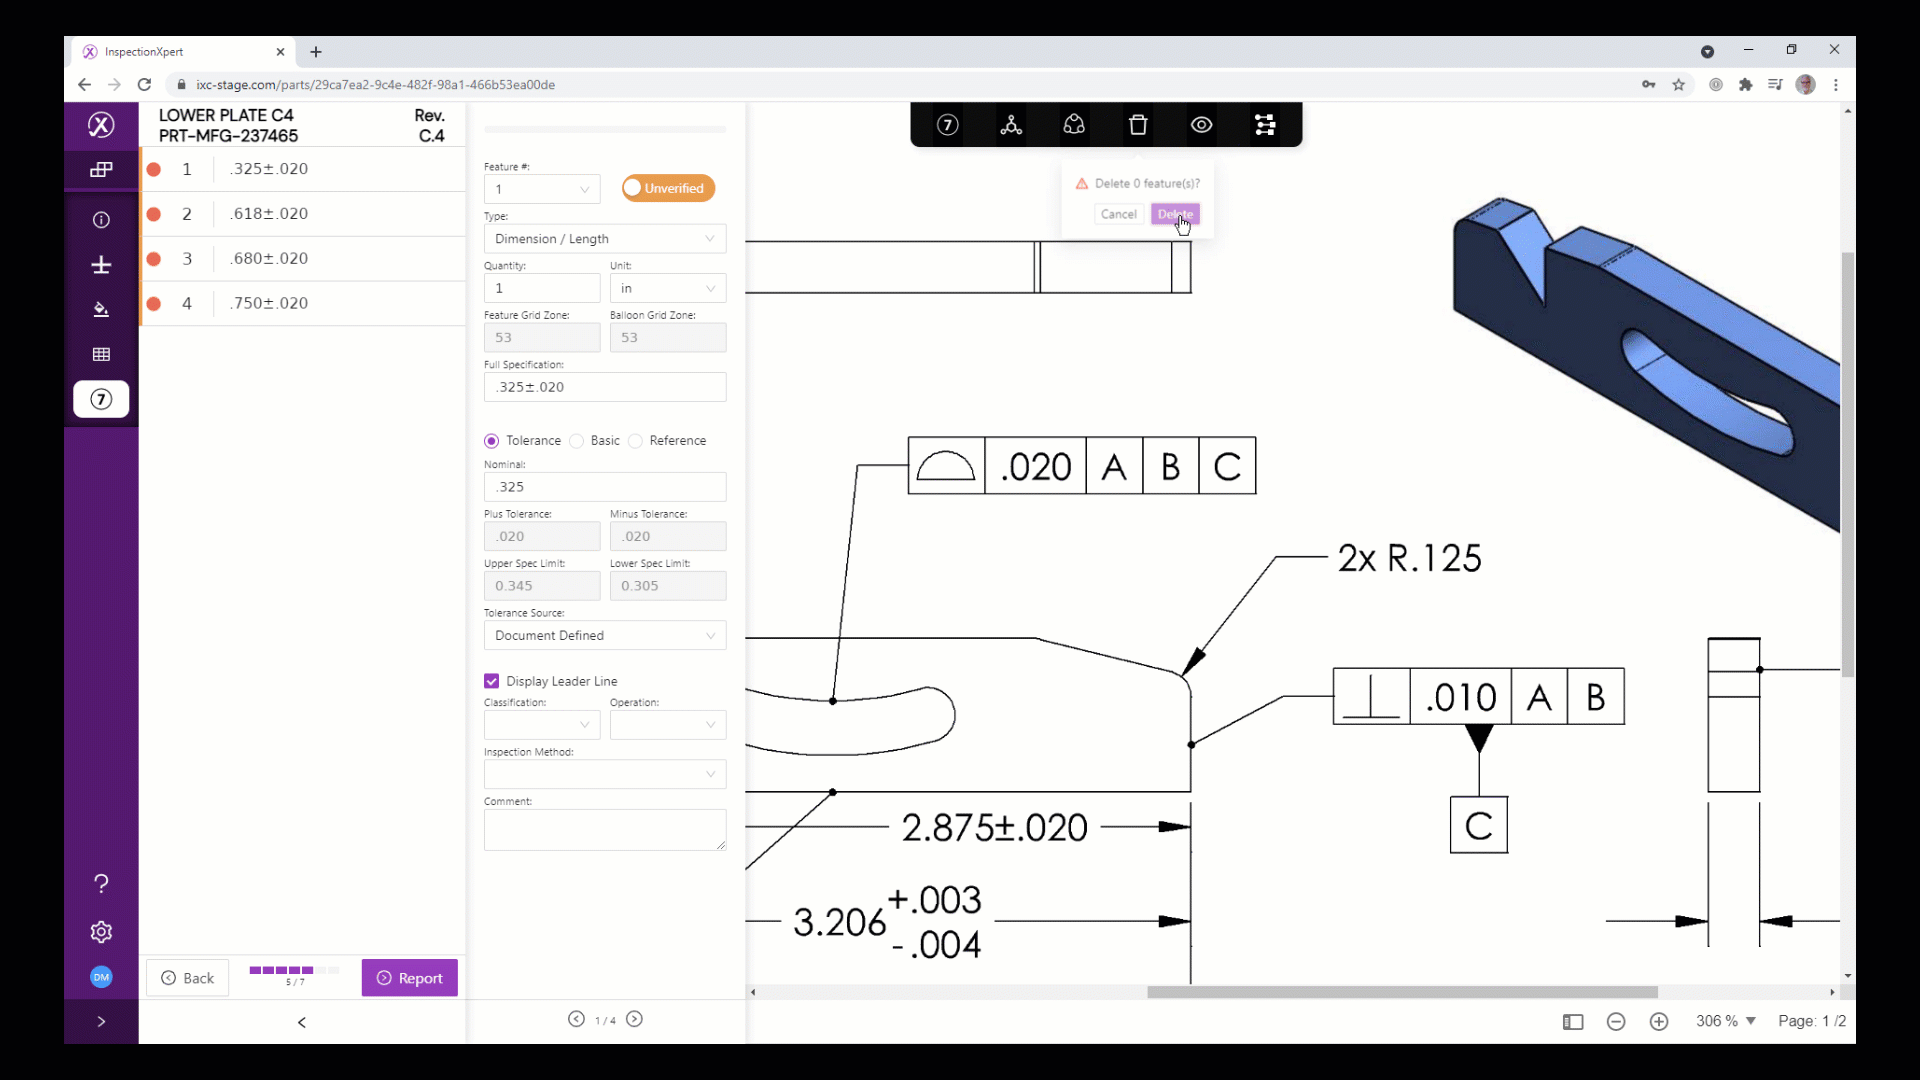The width and height of the screenshot is (1920, 1080).
Task: Click the Report button
Action: pos(411,977)
